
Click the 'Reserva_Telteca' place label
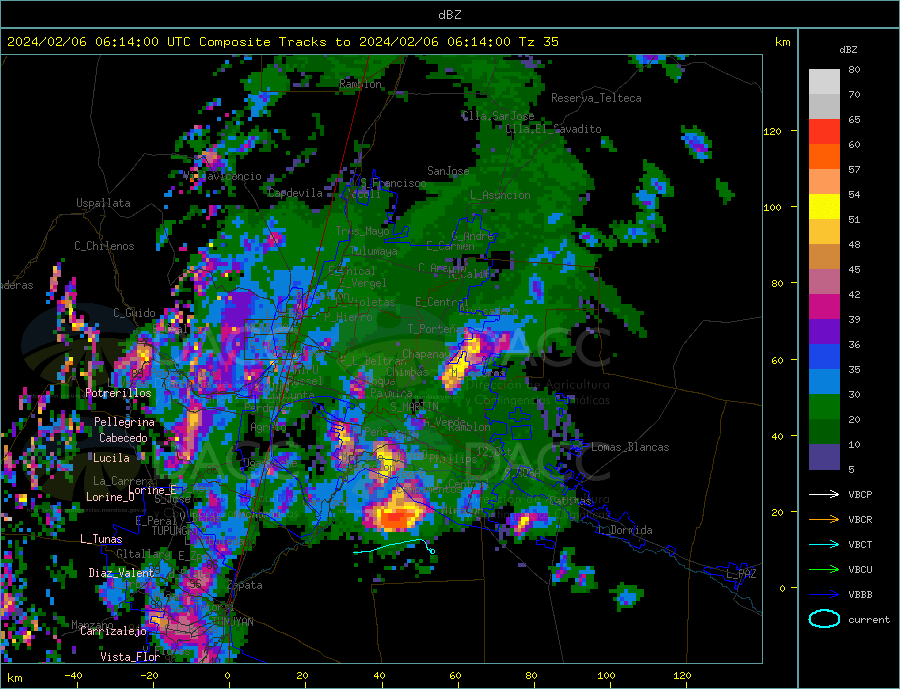pyautogui.click(x=596, y=98)
